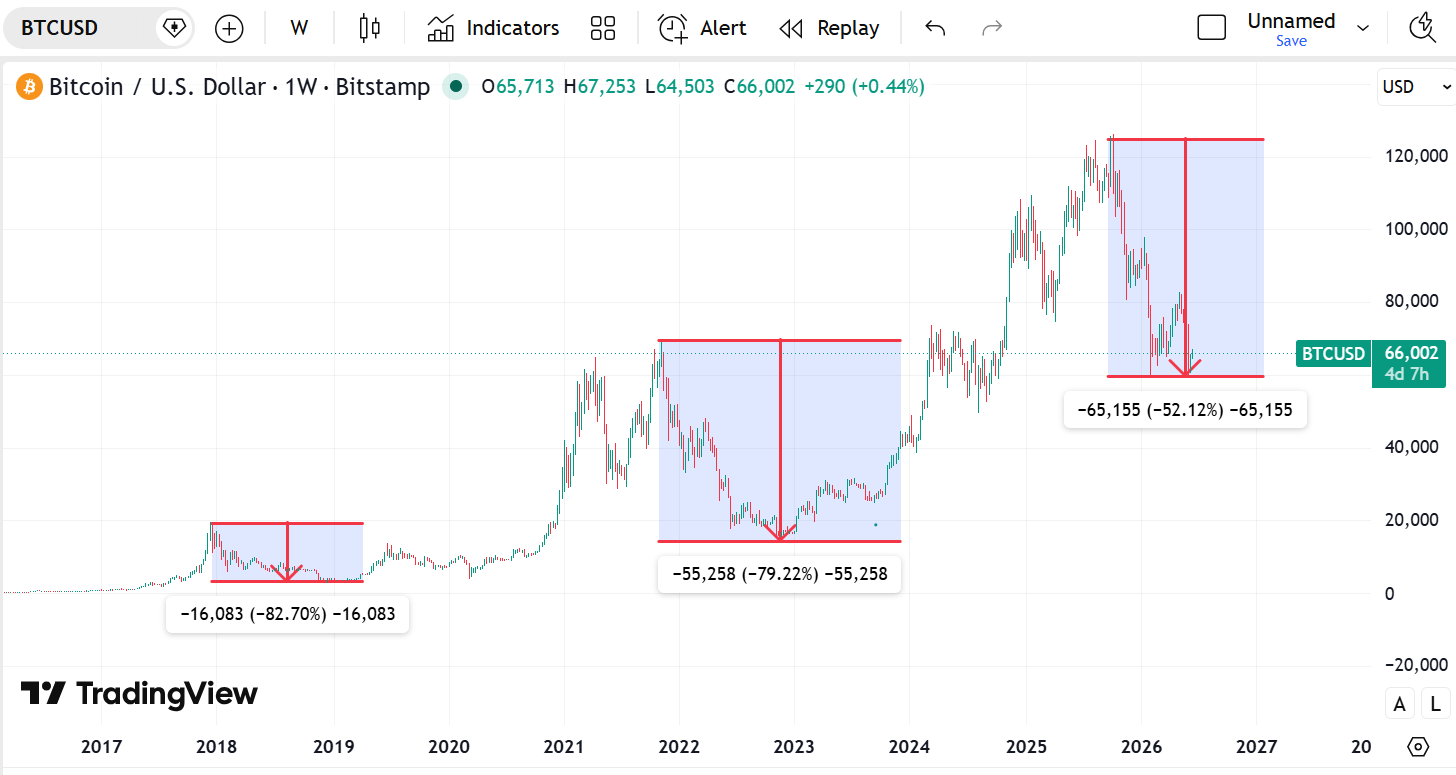Toggle the layout checkbox square

1211,28
